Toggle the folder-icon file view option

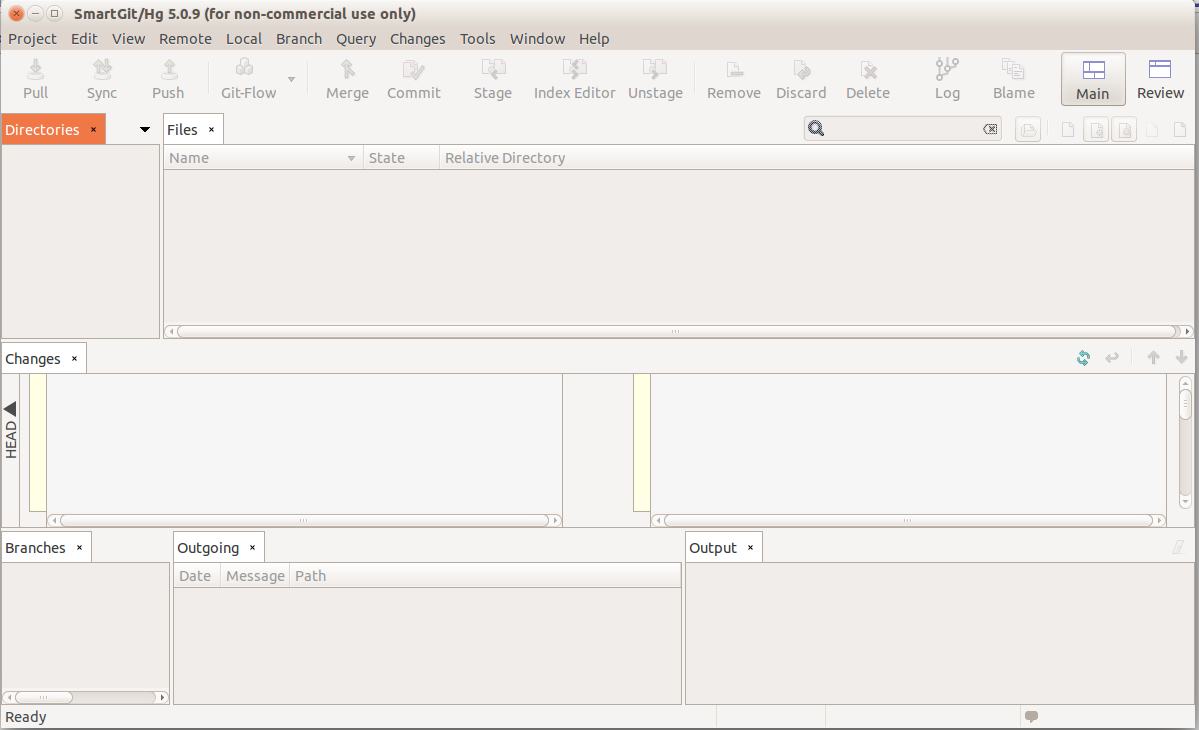[1028, 129]
